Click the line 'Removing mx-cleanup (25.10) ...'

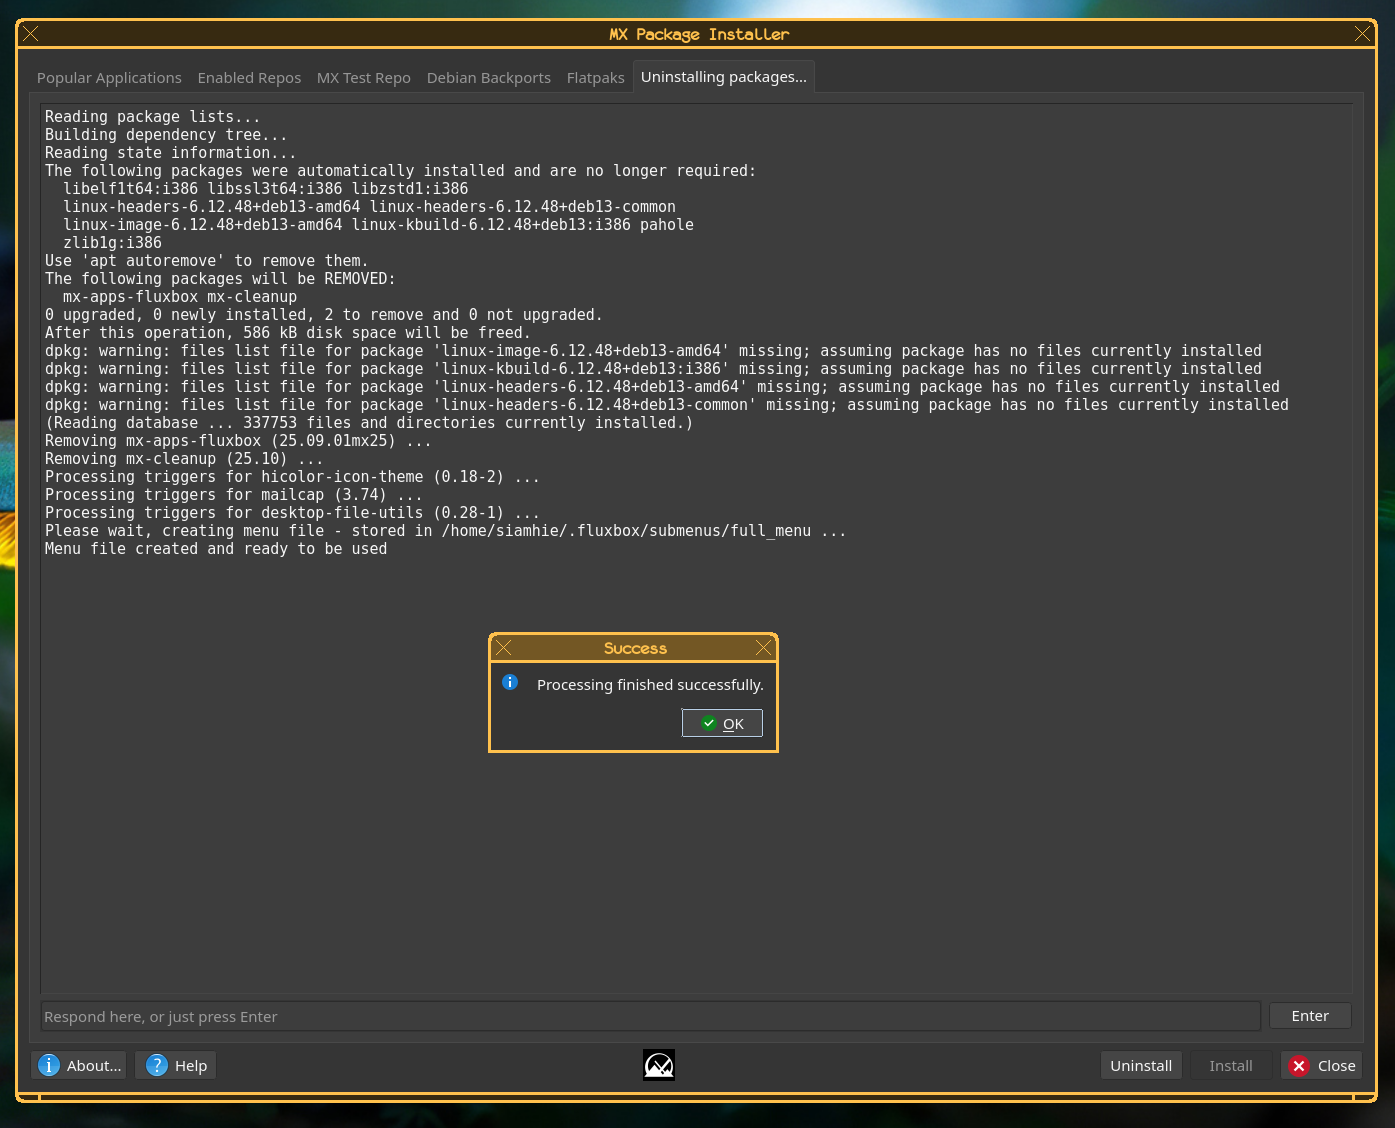184,459
